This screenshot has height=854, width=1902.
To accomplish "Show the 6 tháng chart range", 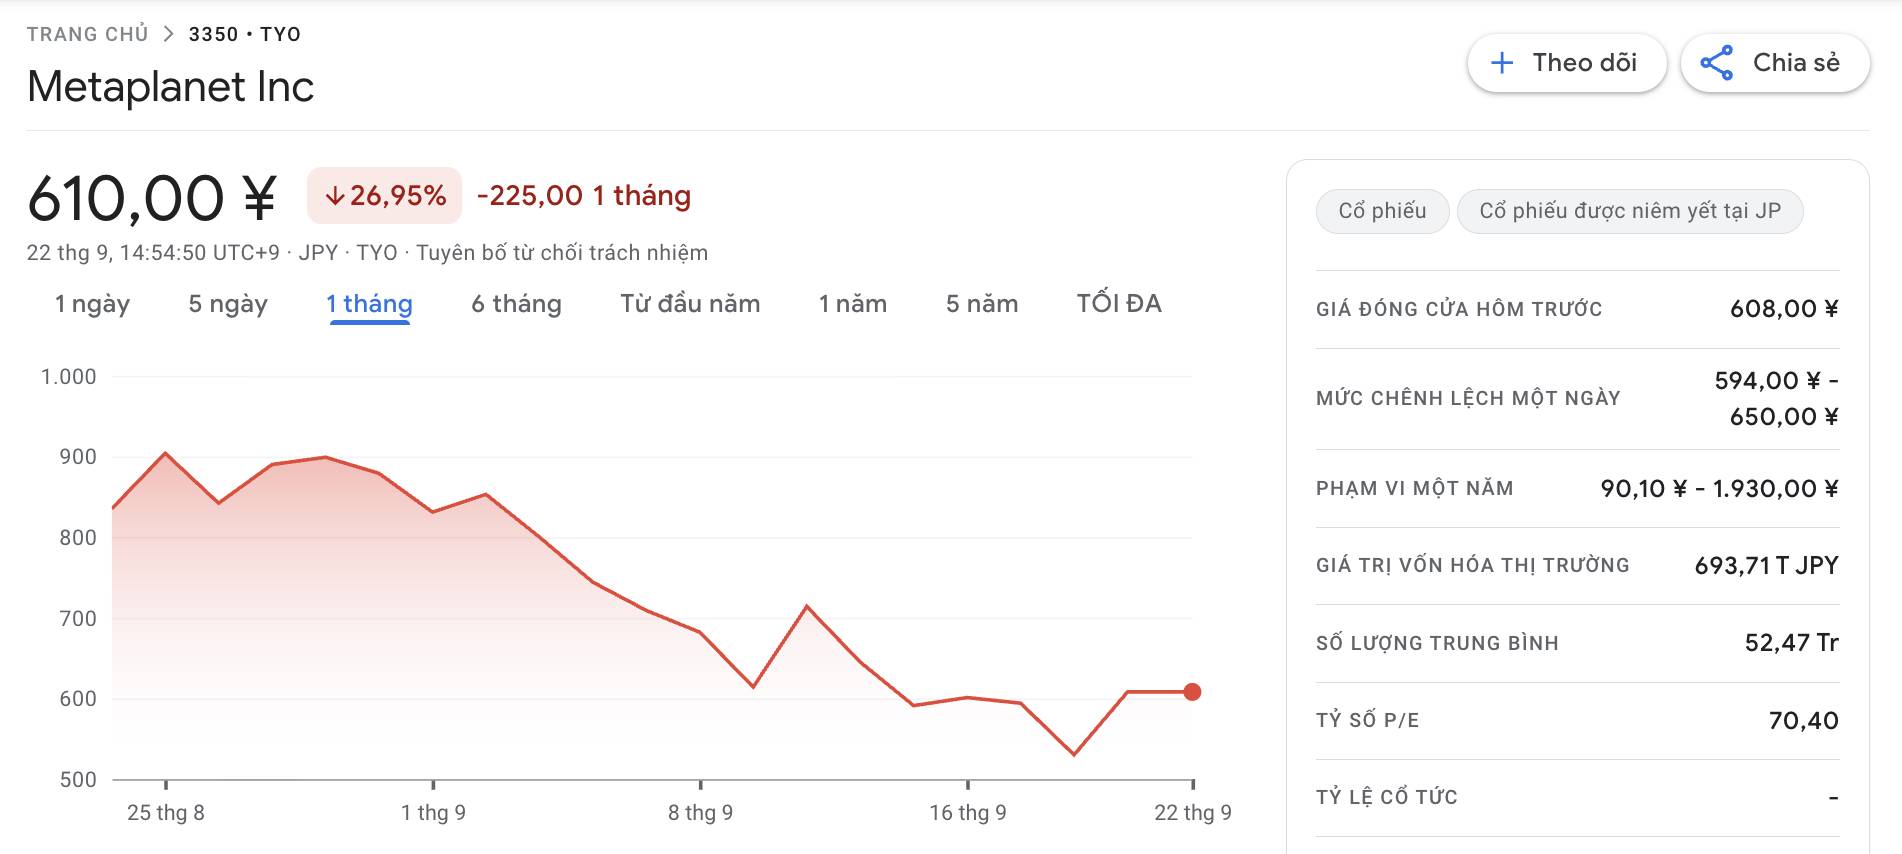I will 516,304.
